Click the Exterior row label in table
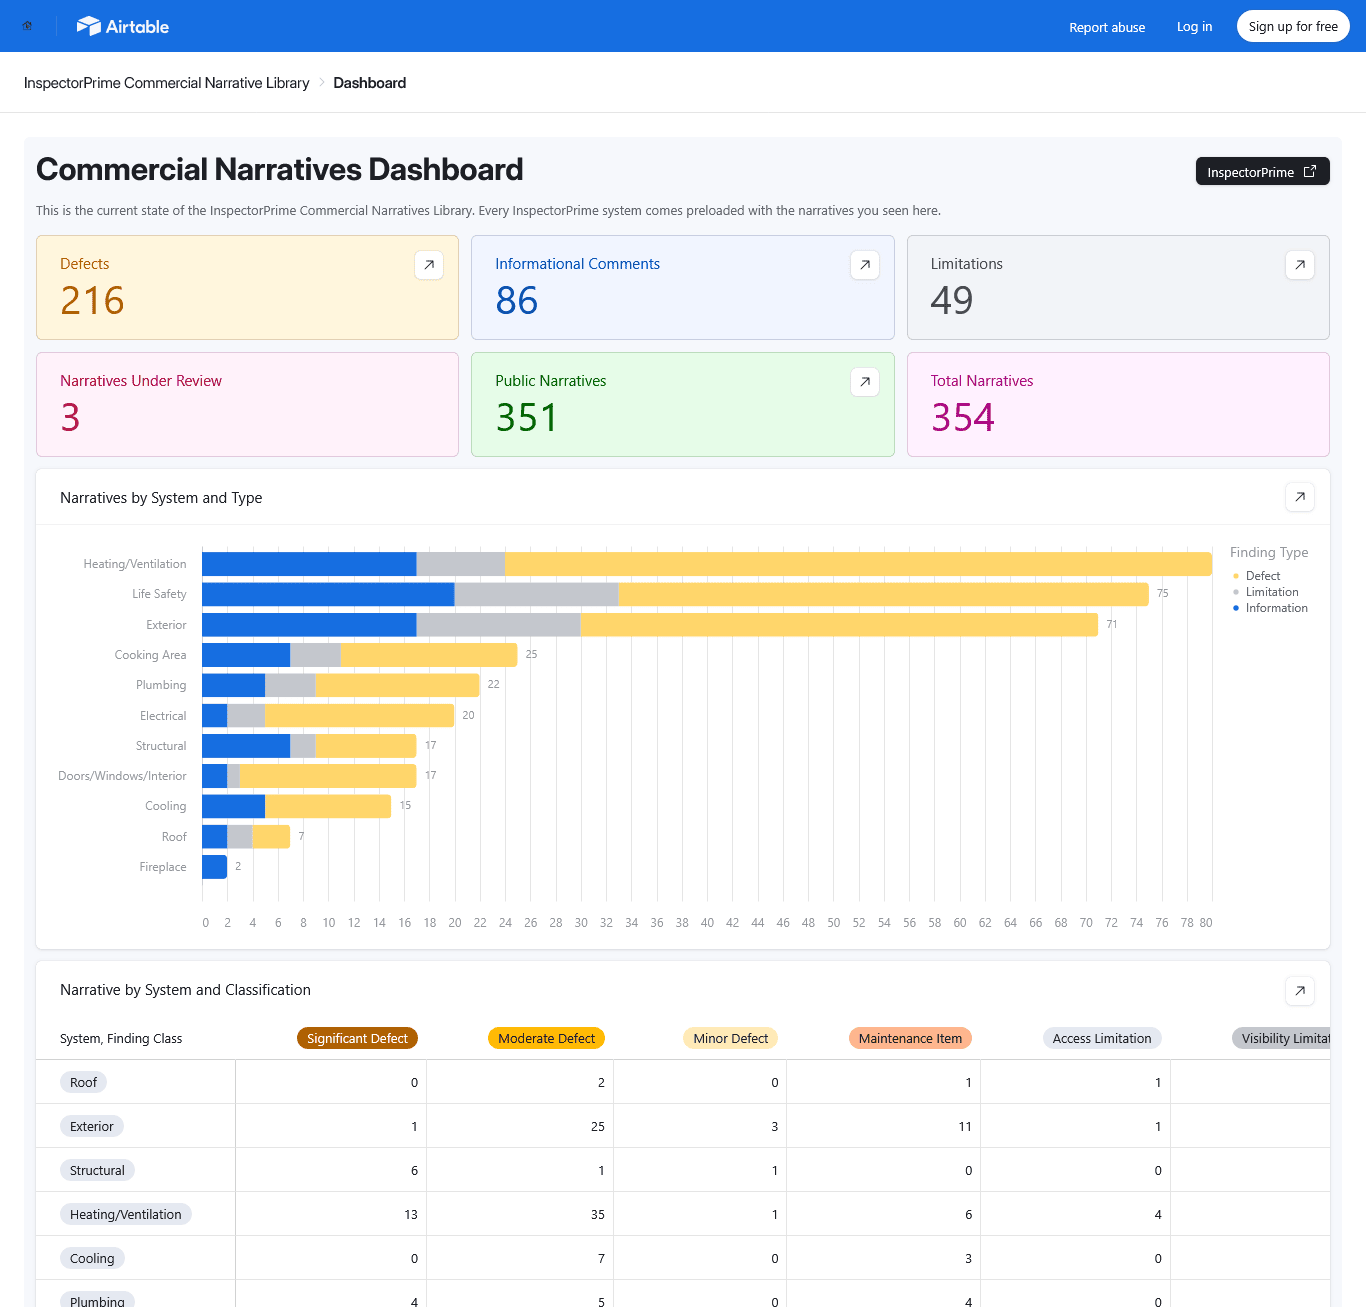This screenshot has width=1366, height=1307. pyautogui.click(x=92, y=1127)
